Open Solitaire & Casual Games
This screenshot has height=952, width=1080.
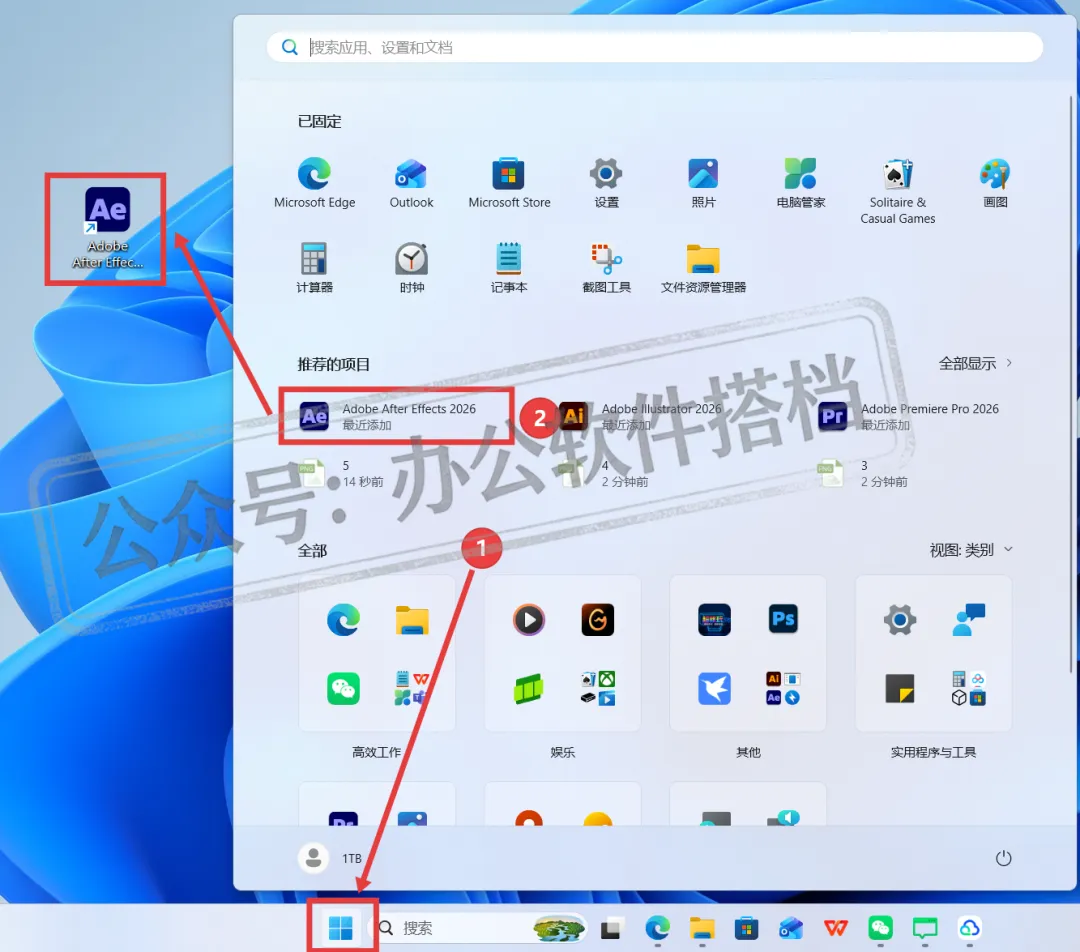click(897, 191)
